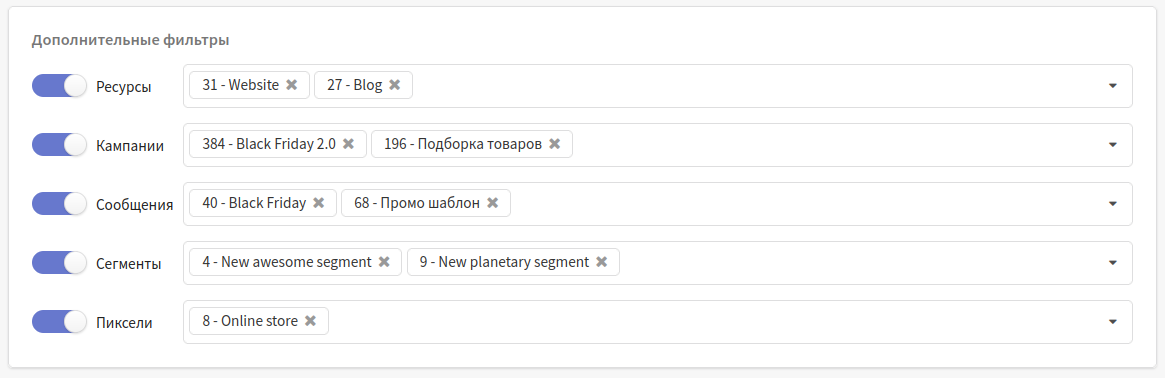Disable the Кампании filter switch
The image size is (1165, 378).
(x=59, y=144)
